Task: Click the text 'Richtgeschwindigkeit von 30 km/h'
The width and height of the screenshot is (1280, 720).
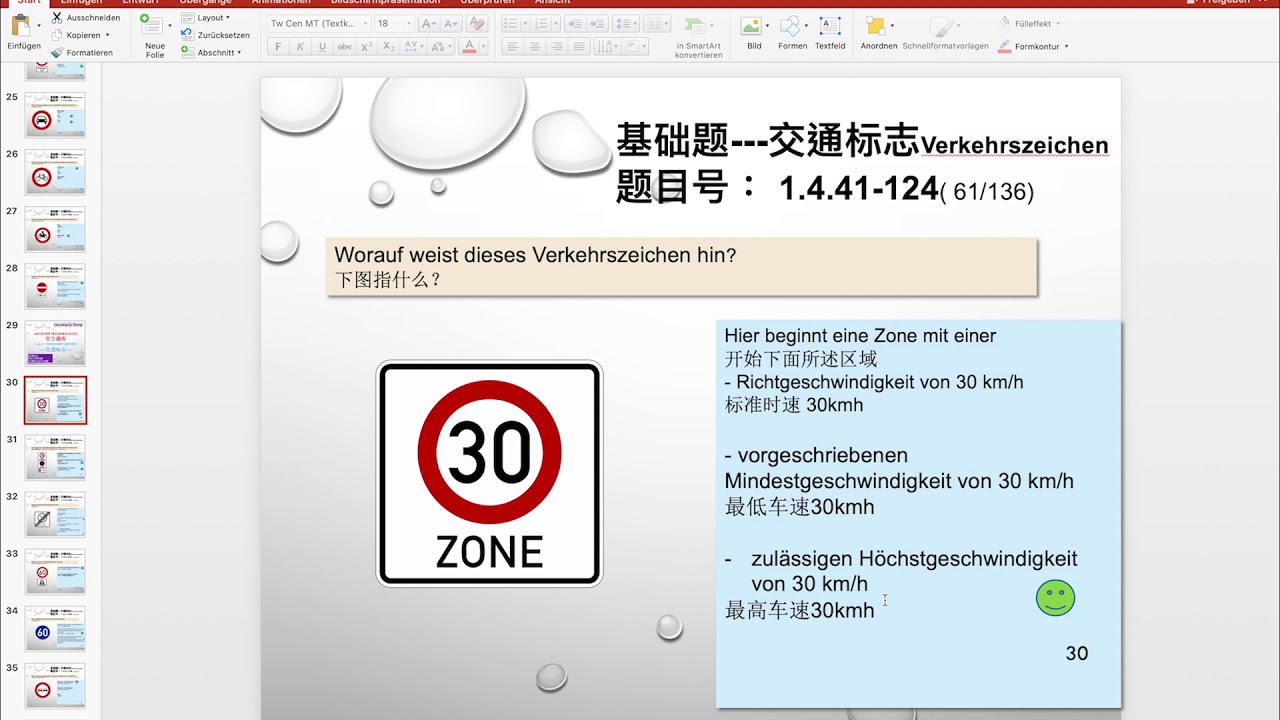Action: coord(880,382)
